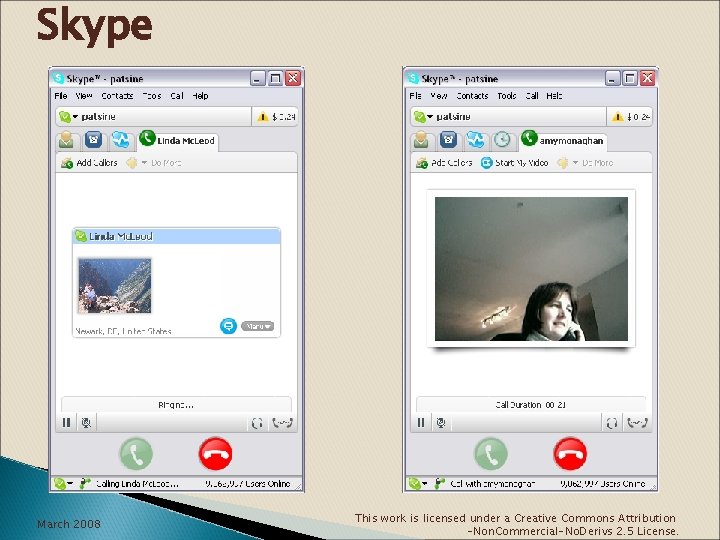Image resolution: width=720 pixels, height=540 pixels.
Task: Click Newark, DE, United States location text
Action: click(124, 331)
